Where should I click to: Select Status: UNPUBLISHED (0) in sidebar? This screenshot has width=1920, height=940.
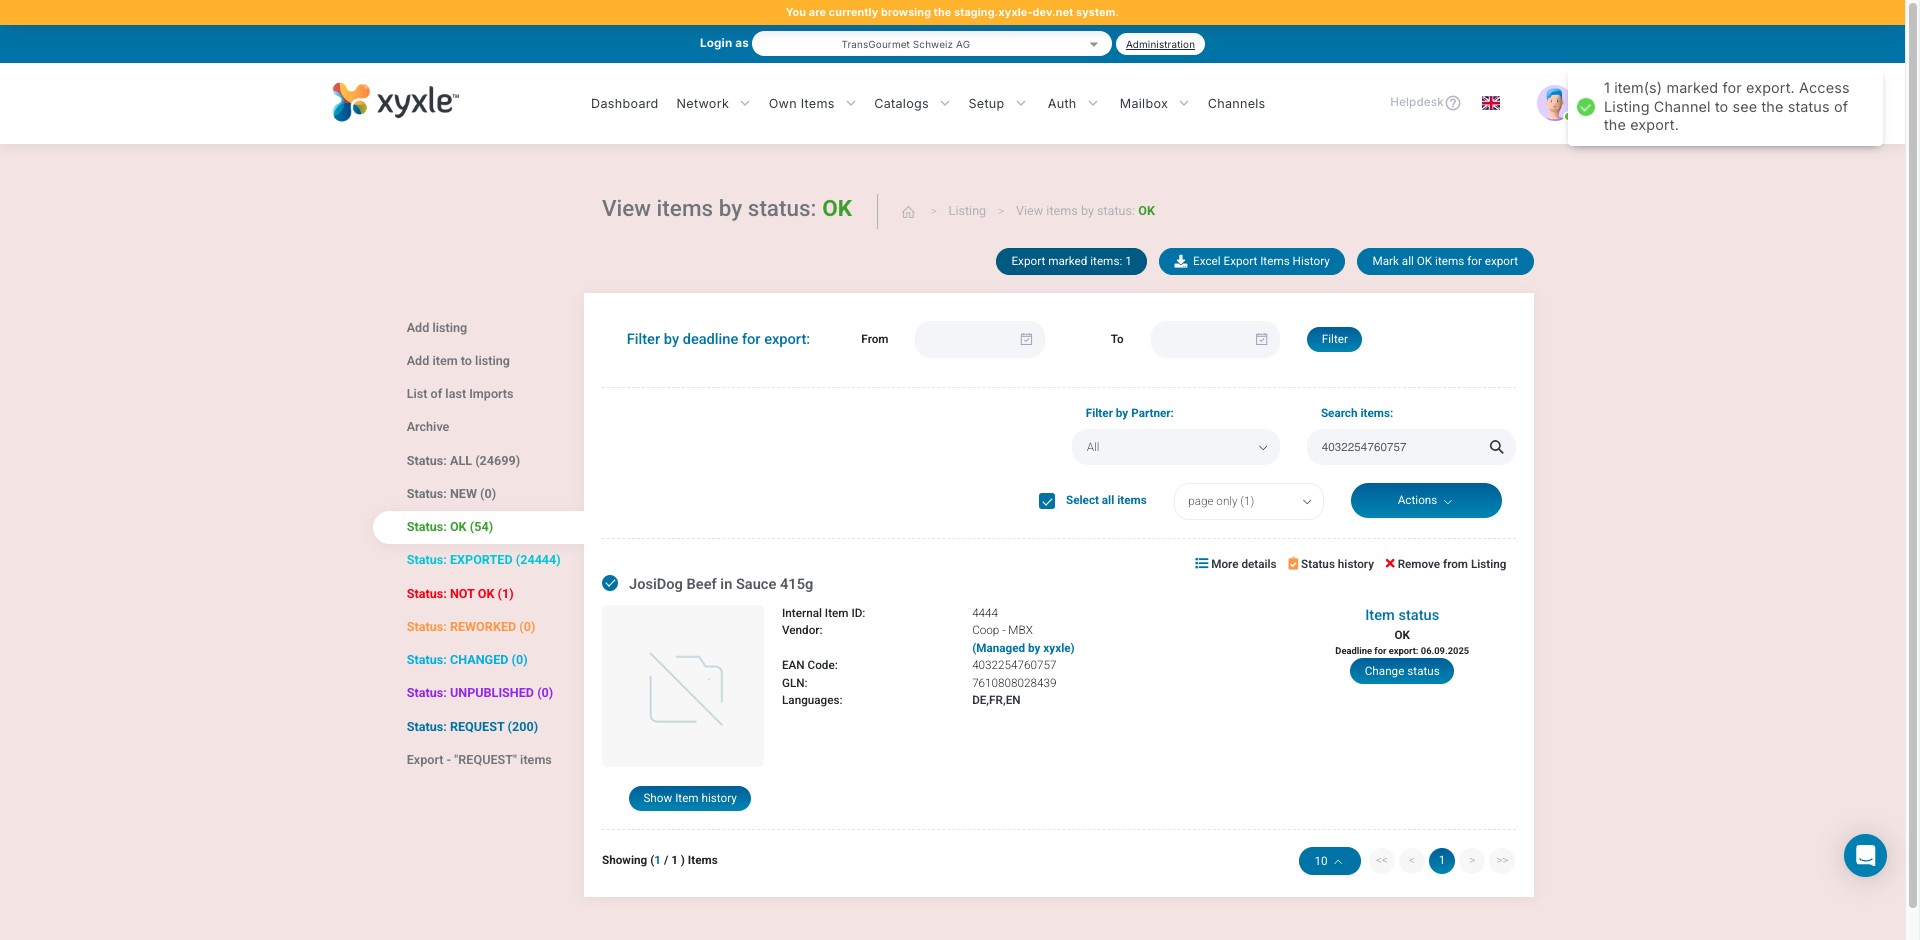480,693
